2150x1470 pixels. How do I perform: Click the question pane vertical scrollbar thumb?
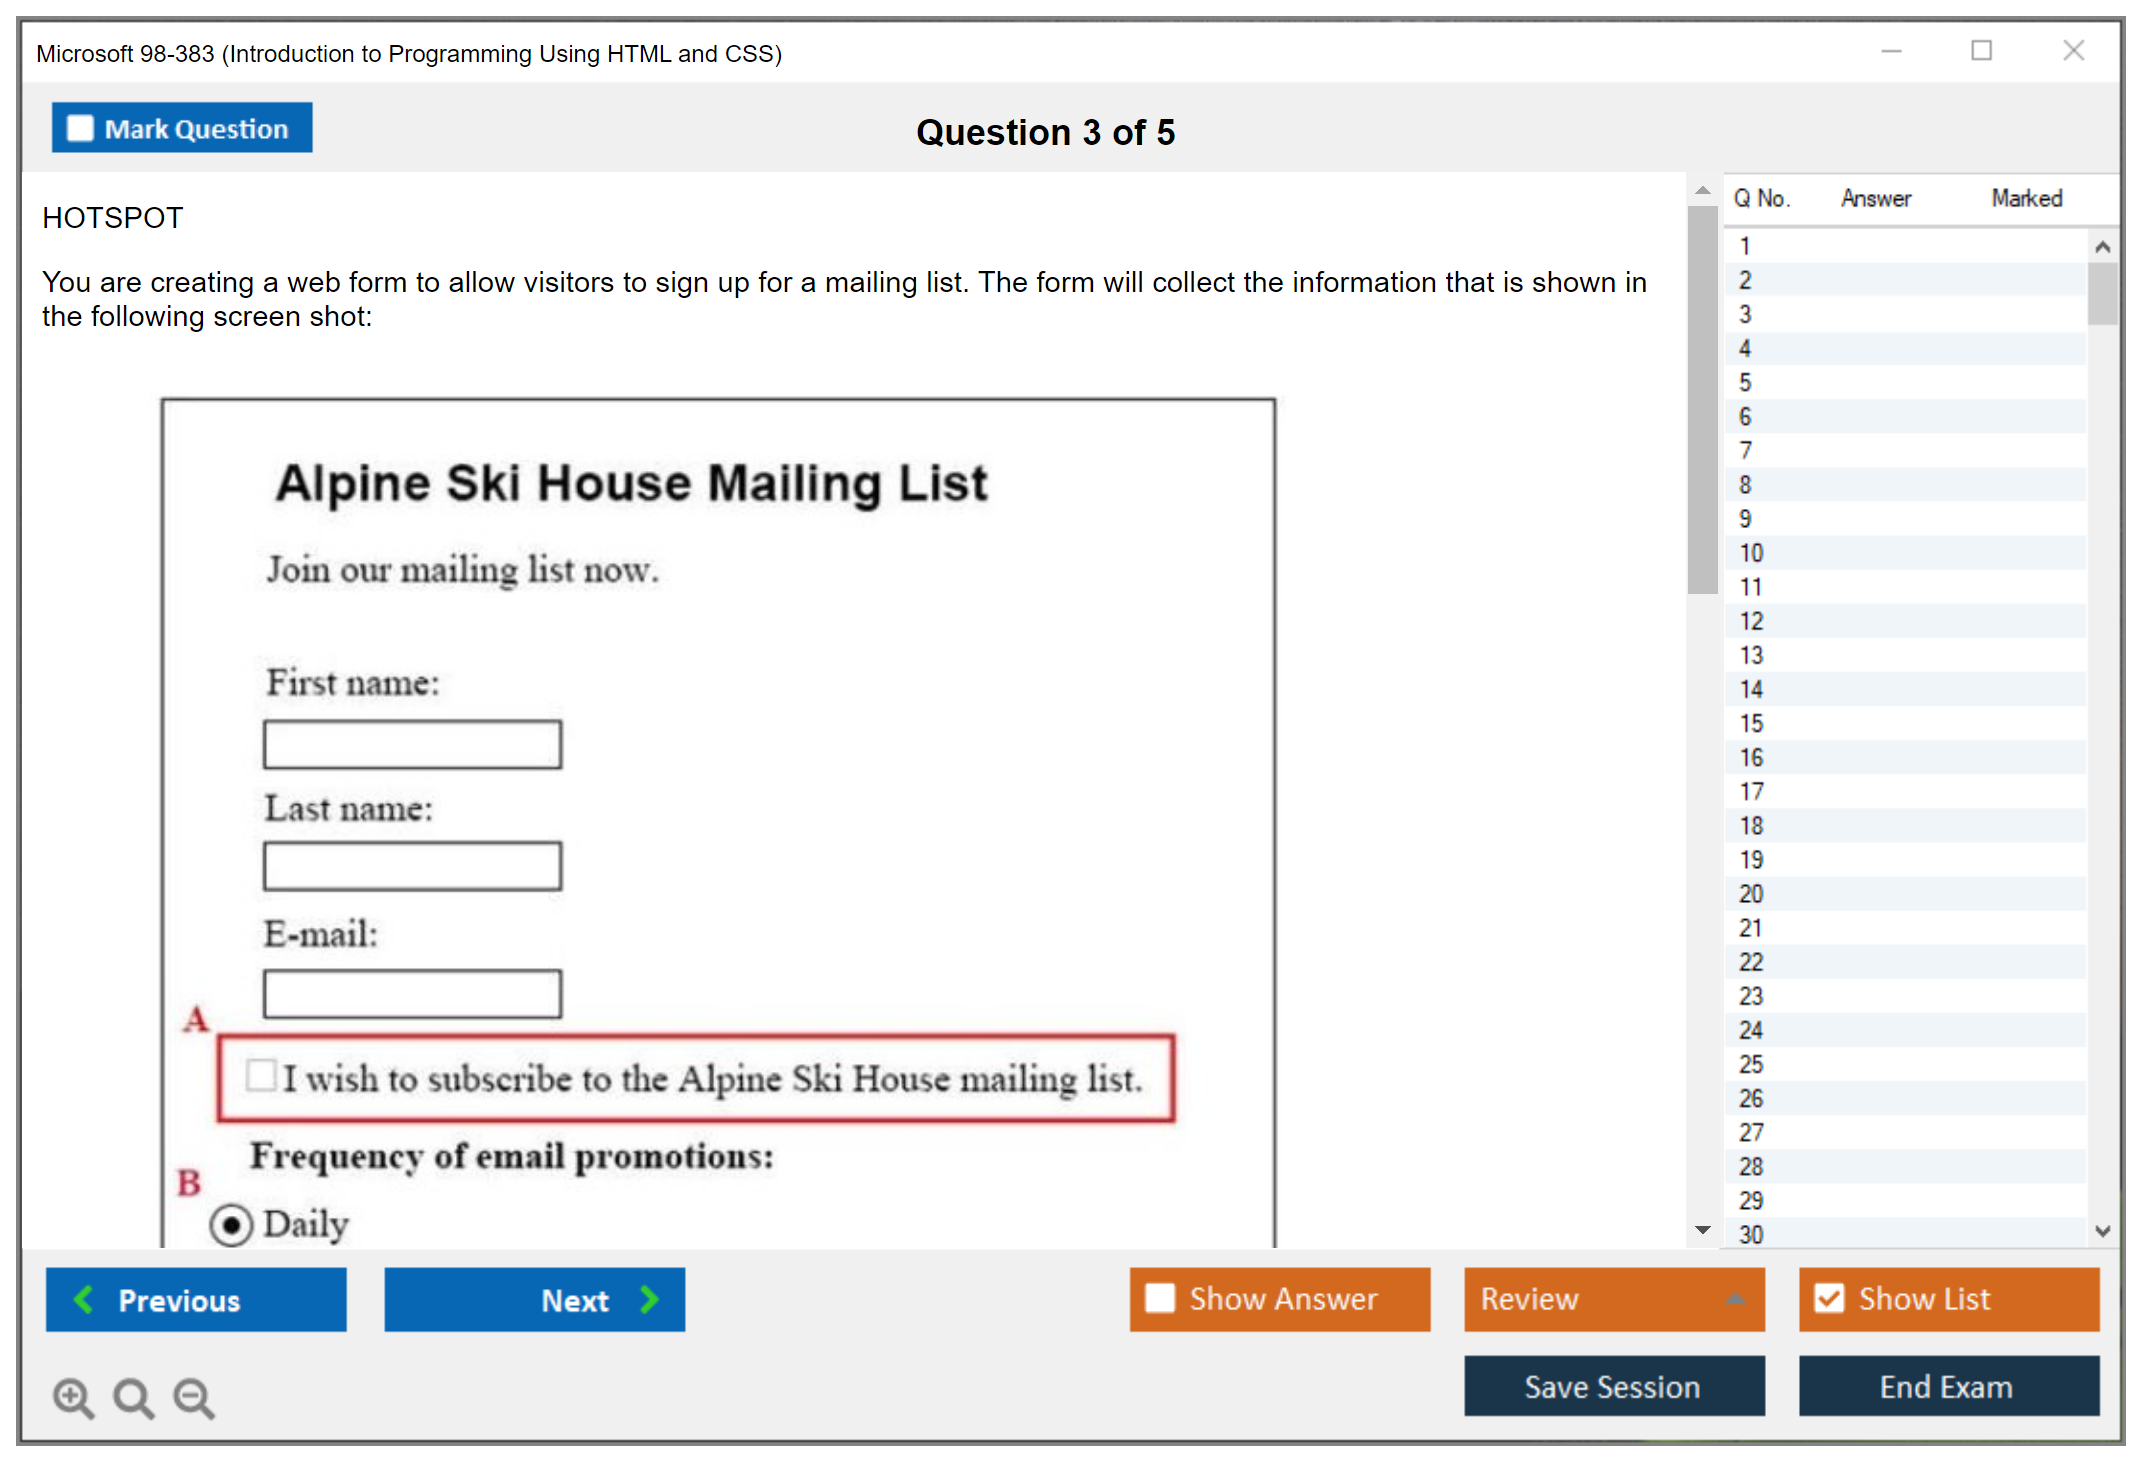tap(1702, 400)
